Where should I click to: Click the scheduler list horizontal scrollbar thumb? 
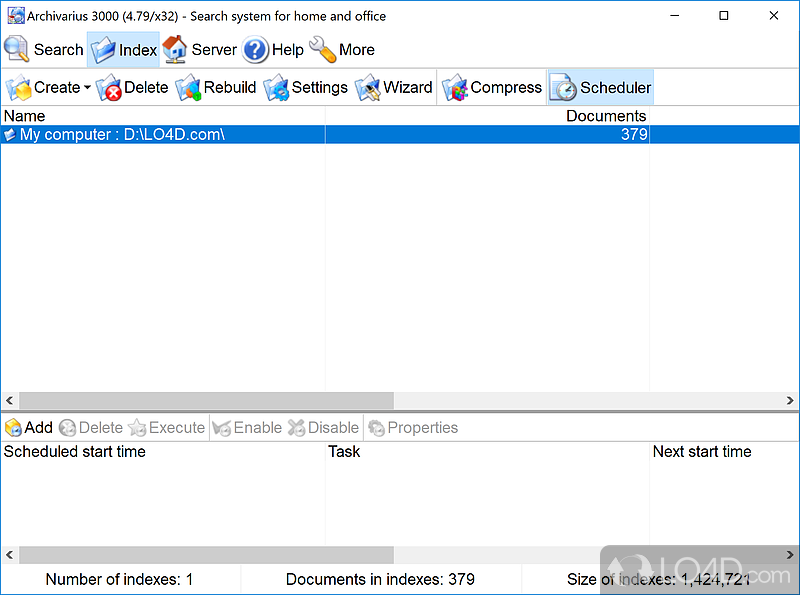[x=206, y=555]
